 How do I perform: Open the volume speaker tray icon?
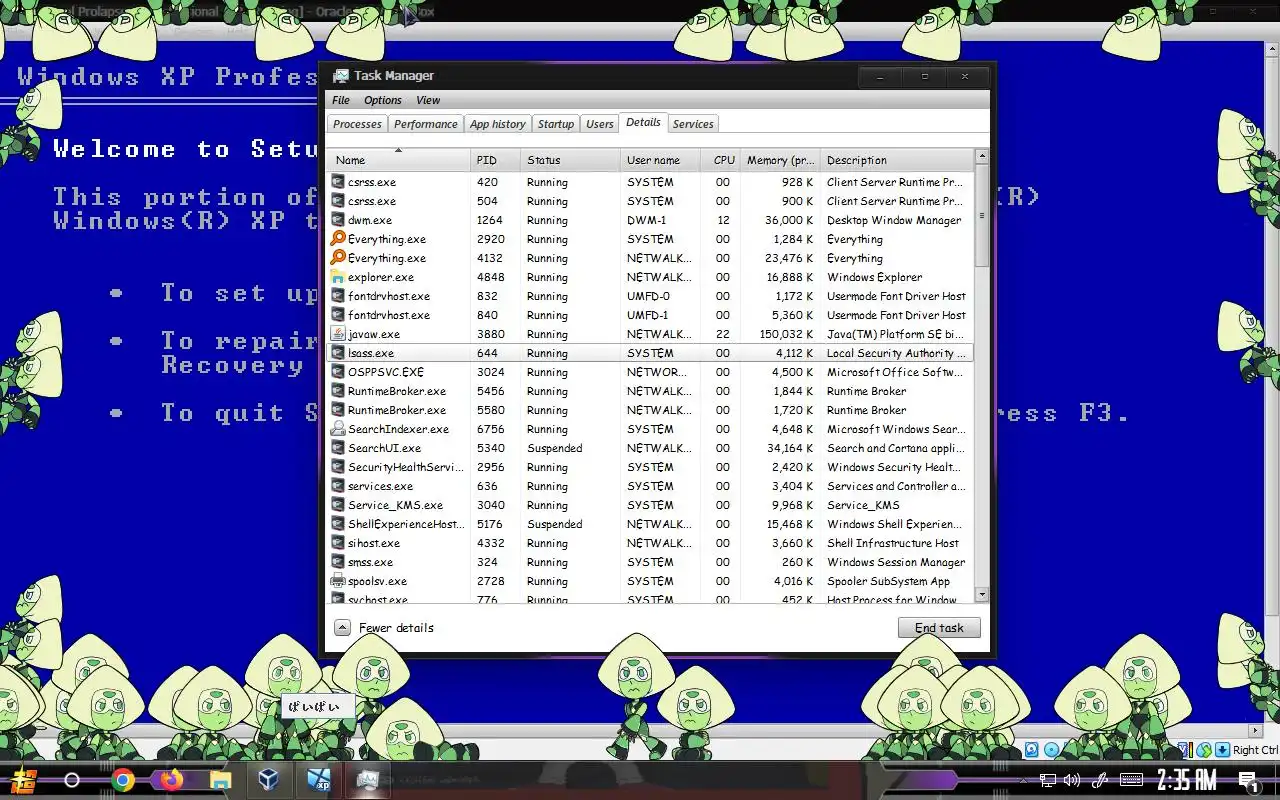point(1072,780)
